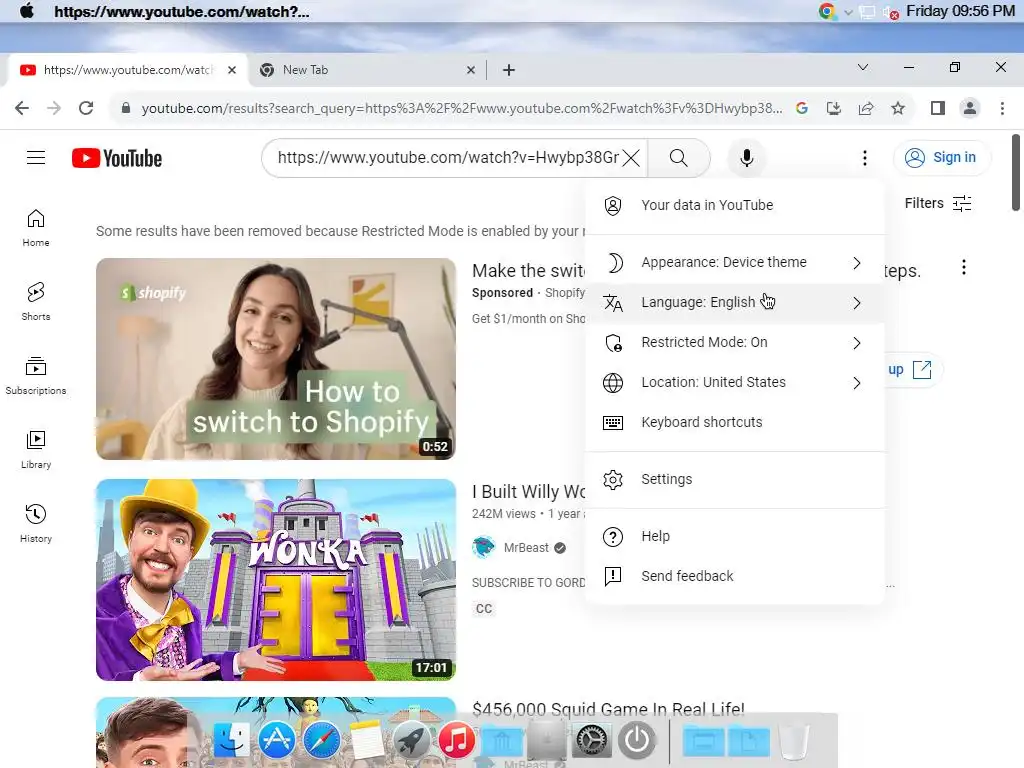The image size is (1024, 768).
Task: Click the page vertical scrollbar
Action: point(1016,173)
